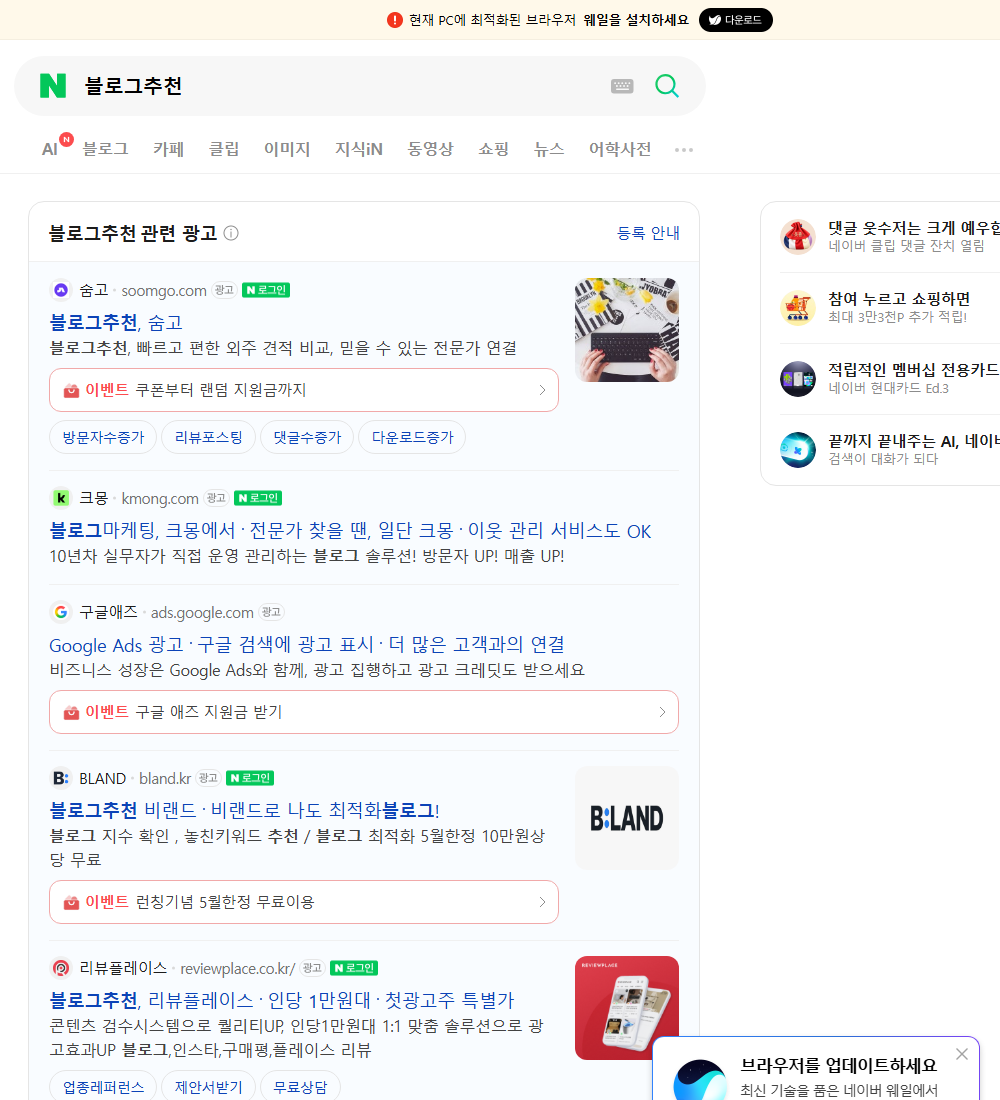Open the 숨고 keyboard photo thumbnail
Screen dimensions: 1000x1100
coord(627,330)
